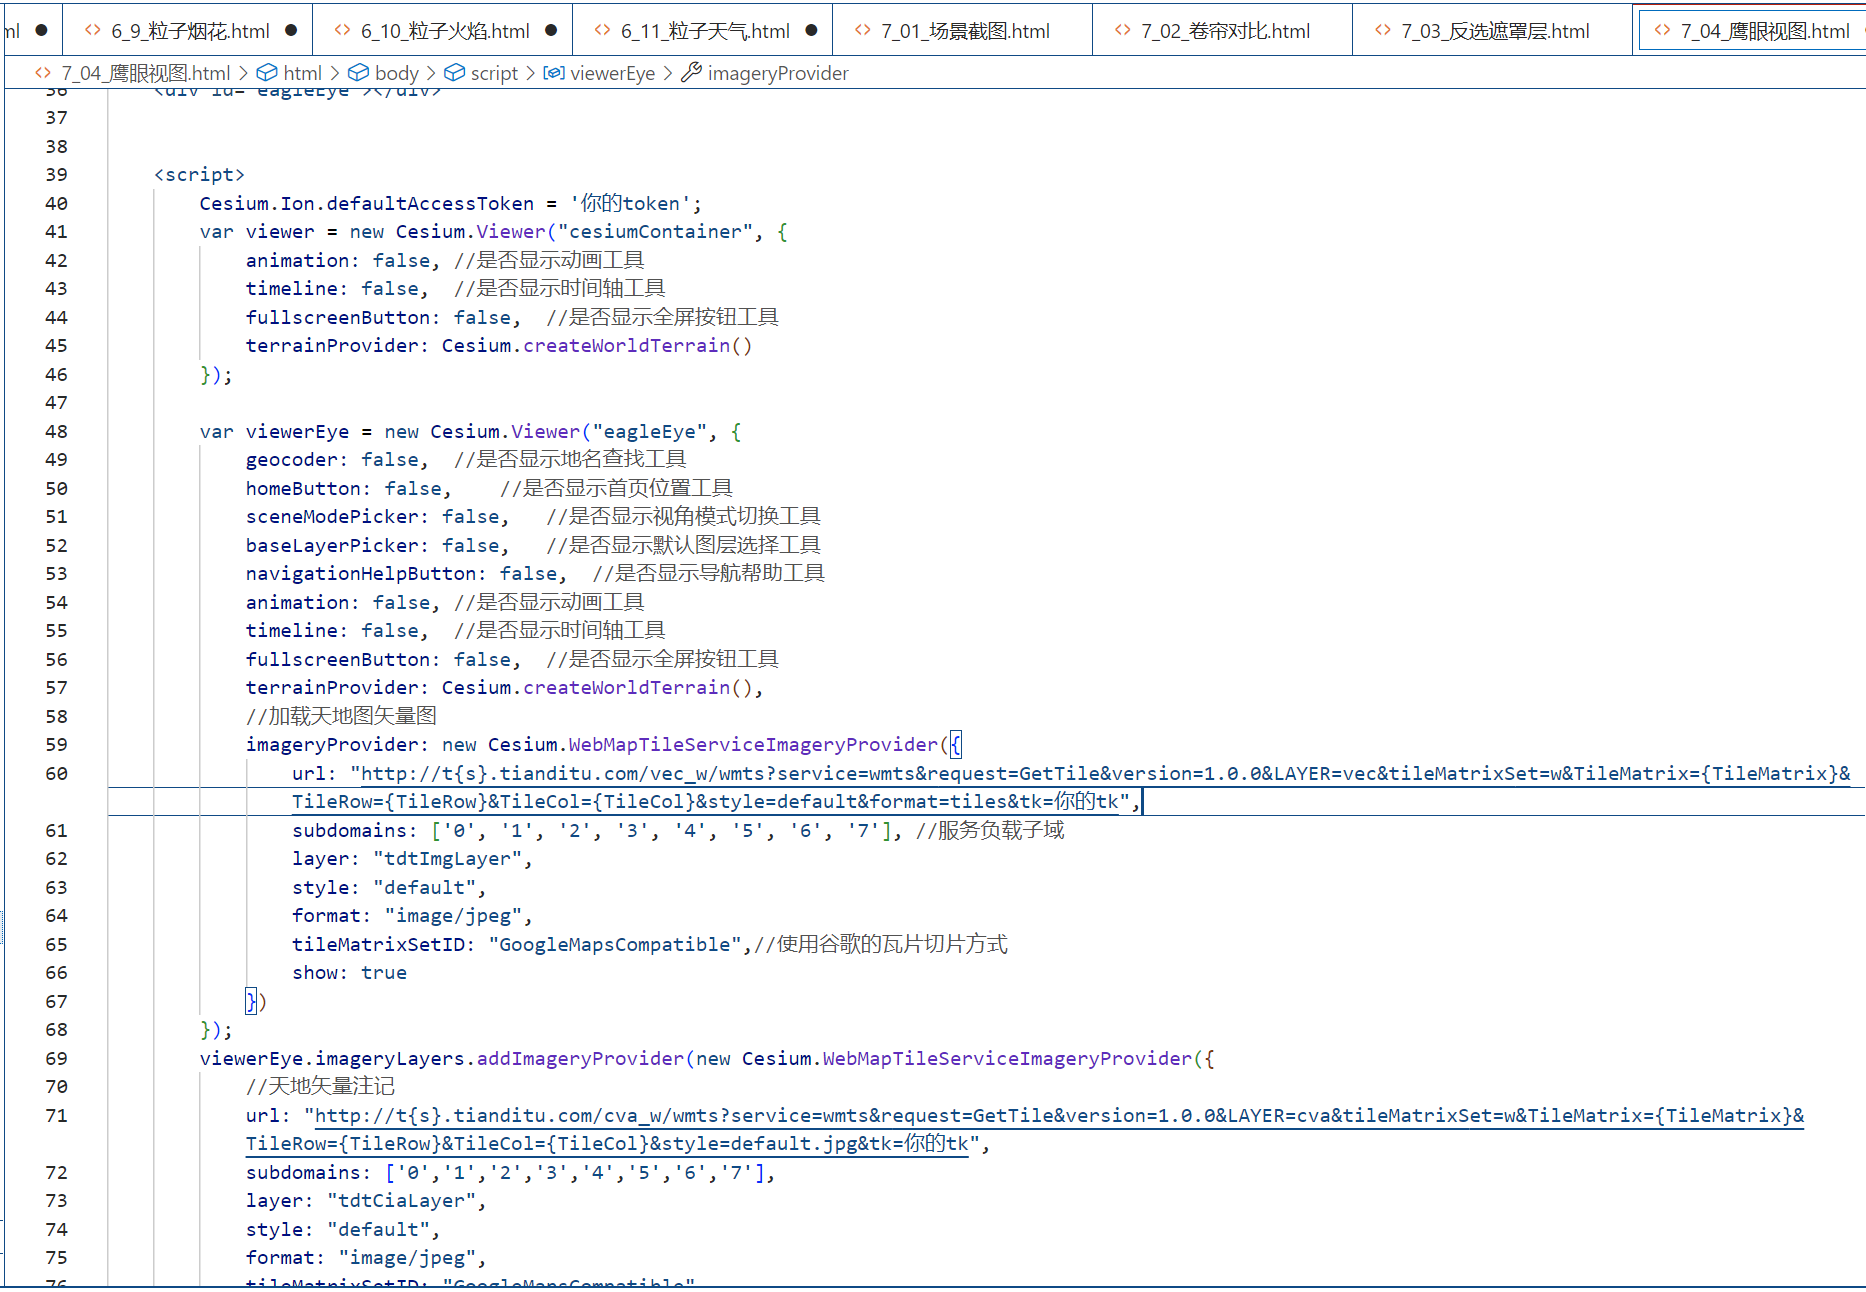Screen dimensions: 1866x1292
Task: Click the cube icon before body breadcrumb
Action: pyautogui.click(x=358, y=72)
